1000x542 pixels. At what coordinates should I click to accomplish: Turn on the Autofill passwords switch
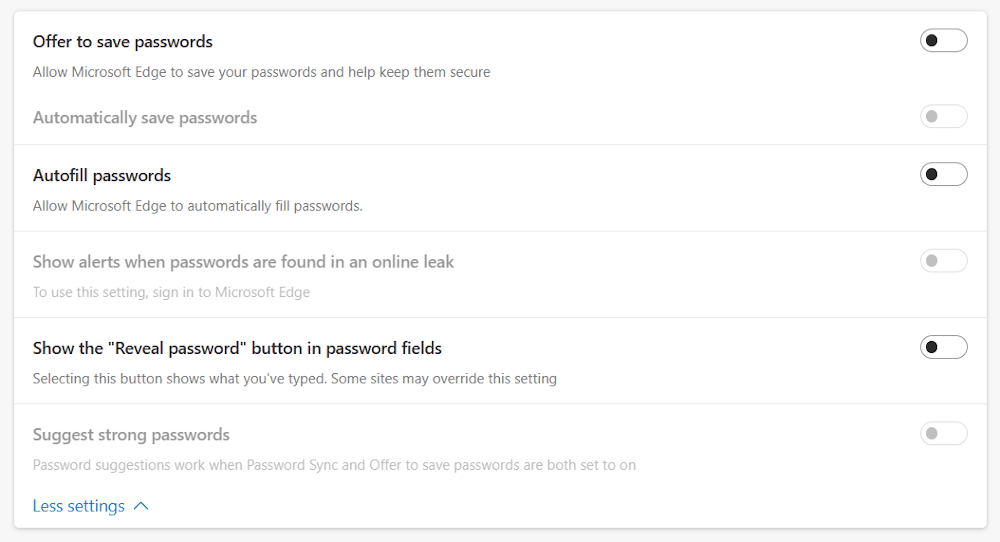point(943,175)
